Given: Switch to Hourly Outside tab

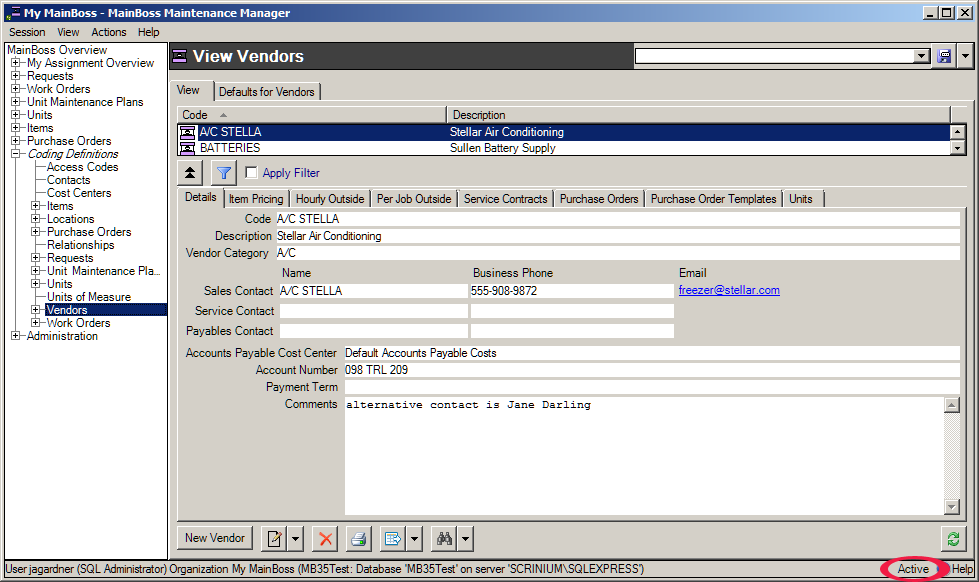Looking at the screenshot, I should [x=330, y=199].
